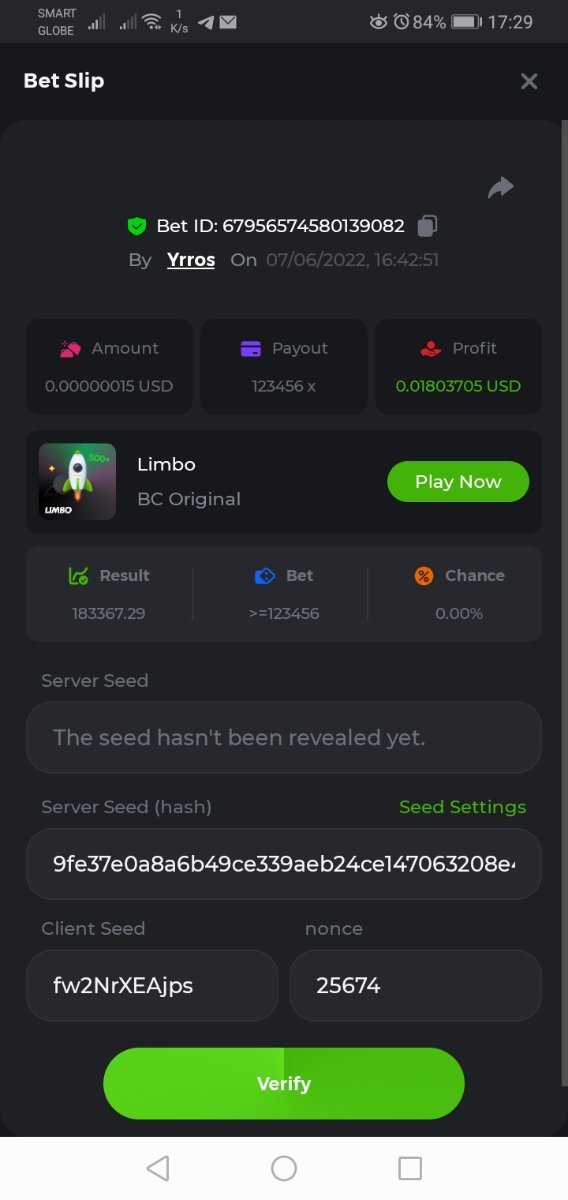This screenshot has width=568, height=1200.
Task: Tap the share arrow icon
Action: pos(500,187)
